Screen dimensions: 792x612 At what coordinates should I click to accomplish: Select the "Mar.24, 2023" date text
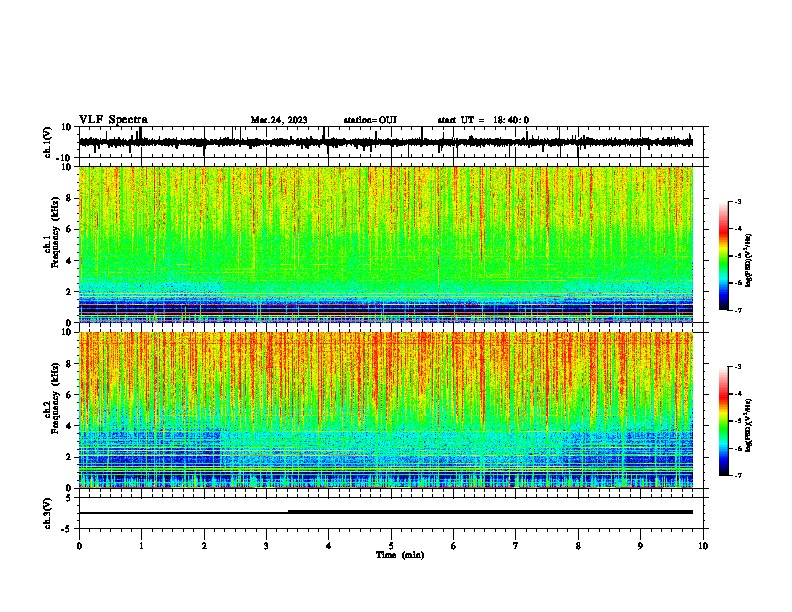[x=279, y=120]
